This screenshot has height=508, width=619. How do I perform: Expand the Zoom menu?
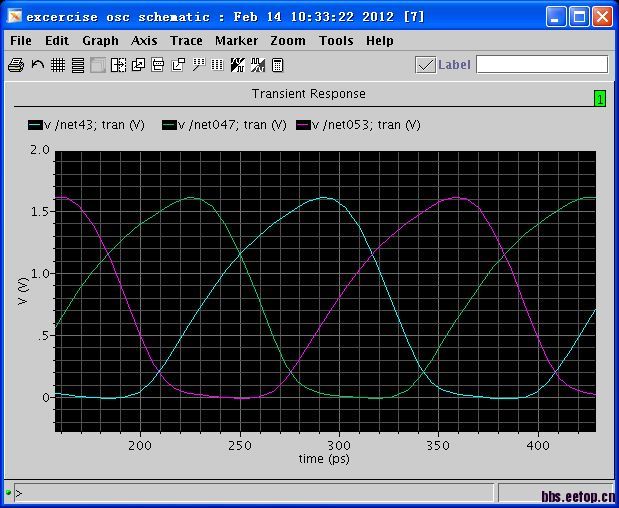point(288,41)
